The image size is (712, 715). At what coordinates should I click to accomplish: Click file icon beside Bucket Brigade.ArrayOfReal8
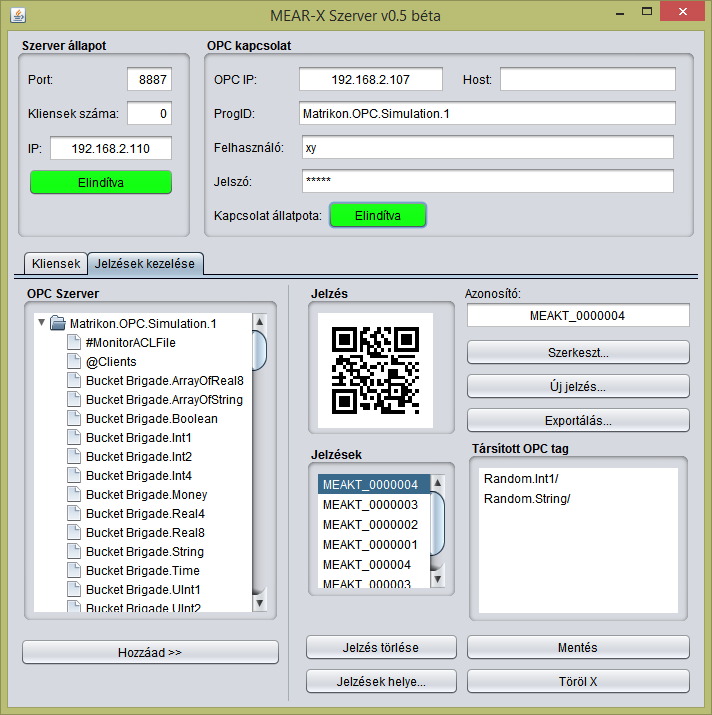coord(74,380)
